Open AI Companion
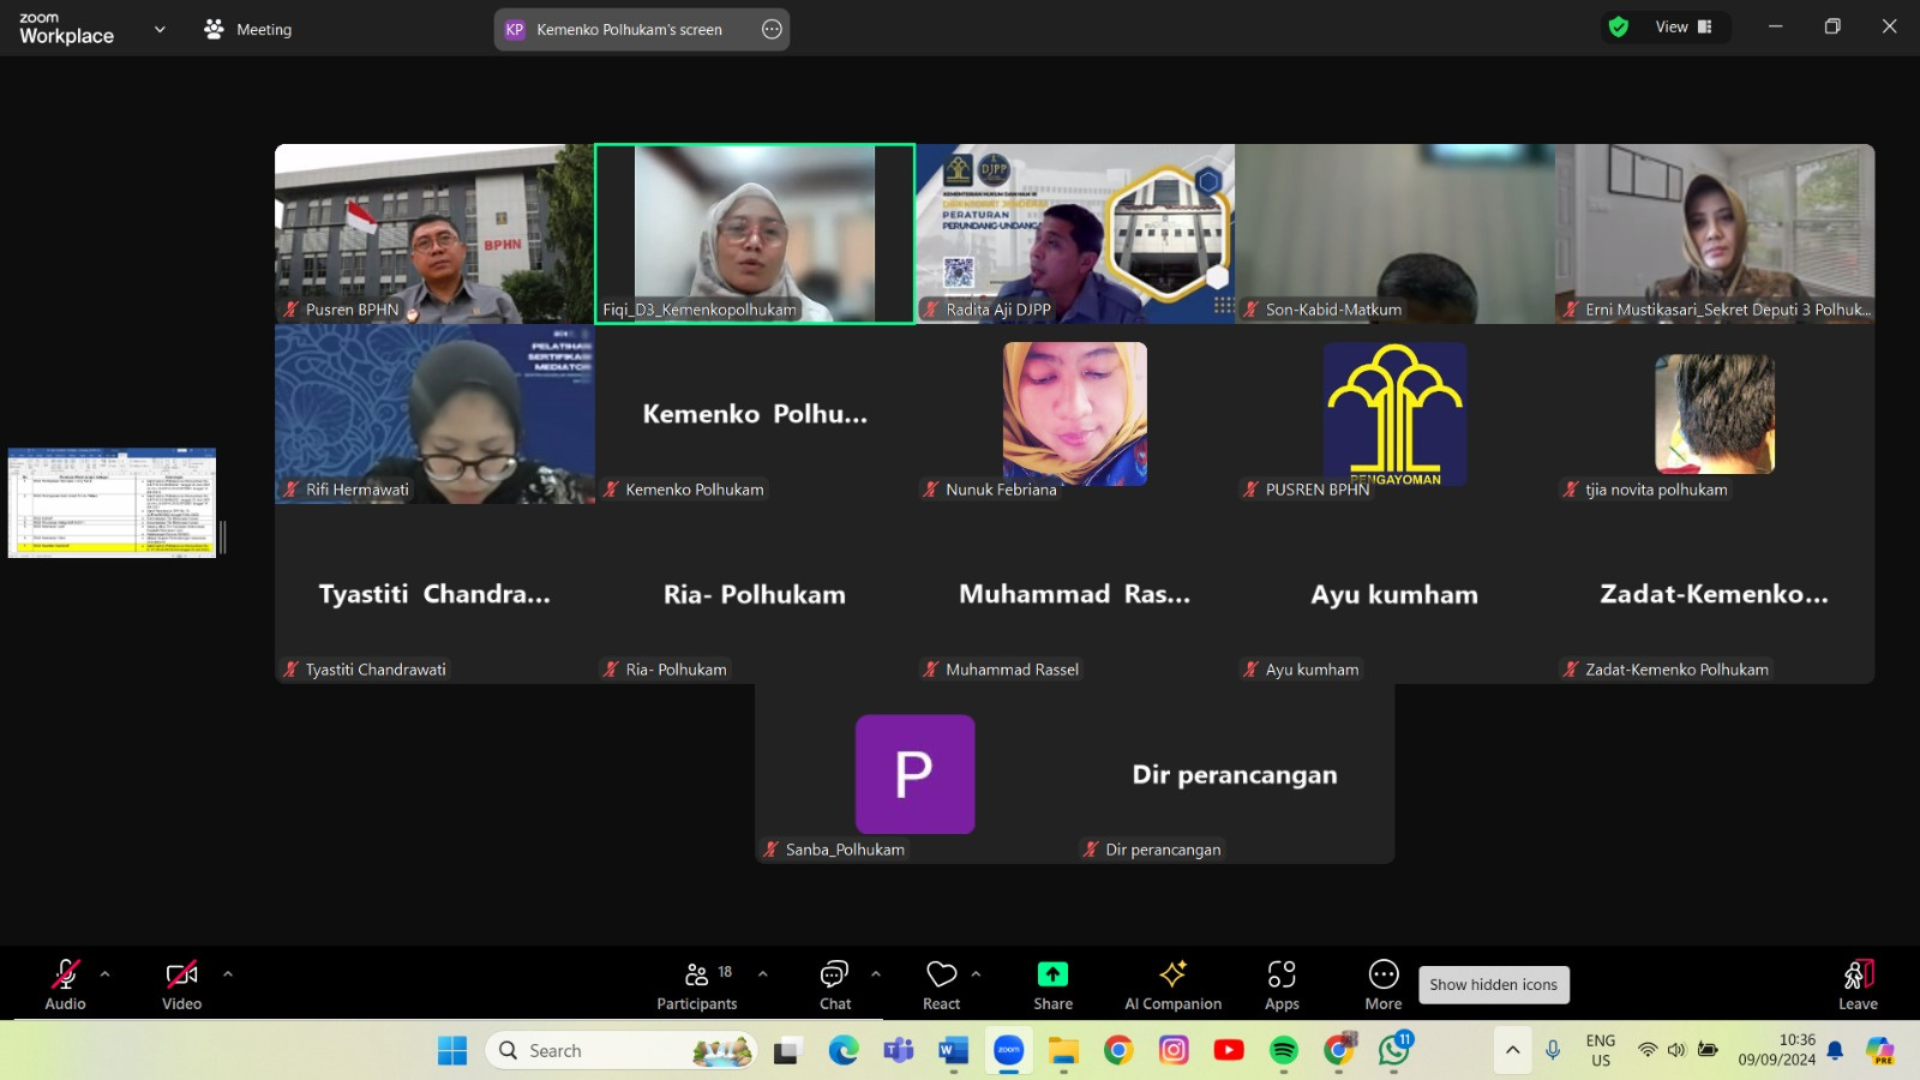 (1173, 985)
